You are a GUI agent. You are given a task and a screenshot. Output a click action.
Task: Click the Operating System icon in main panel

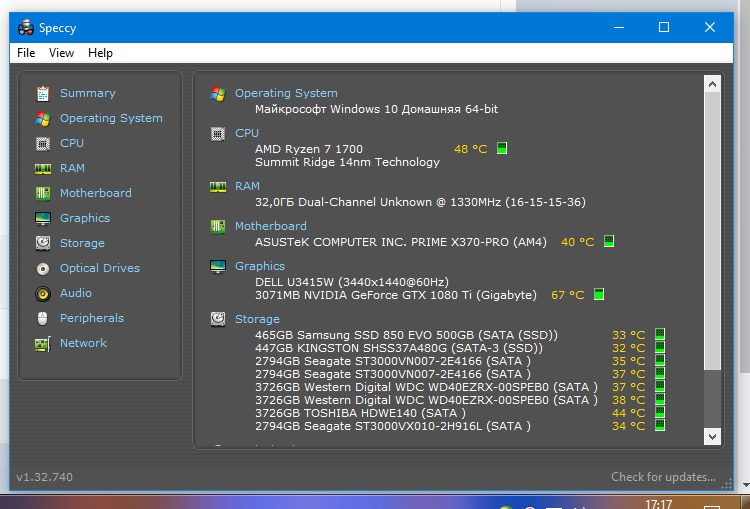218,93
